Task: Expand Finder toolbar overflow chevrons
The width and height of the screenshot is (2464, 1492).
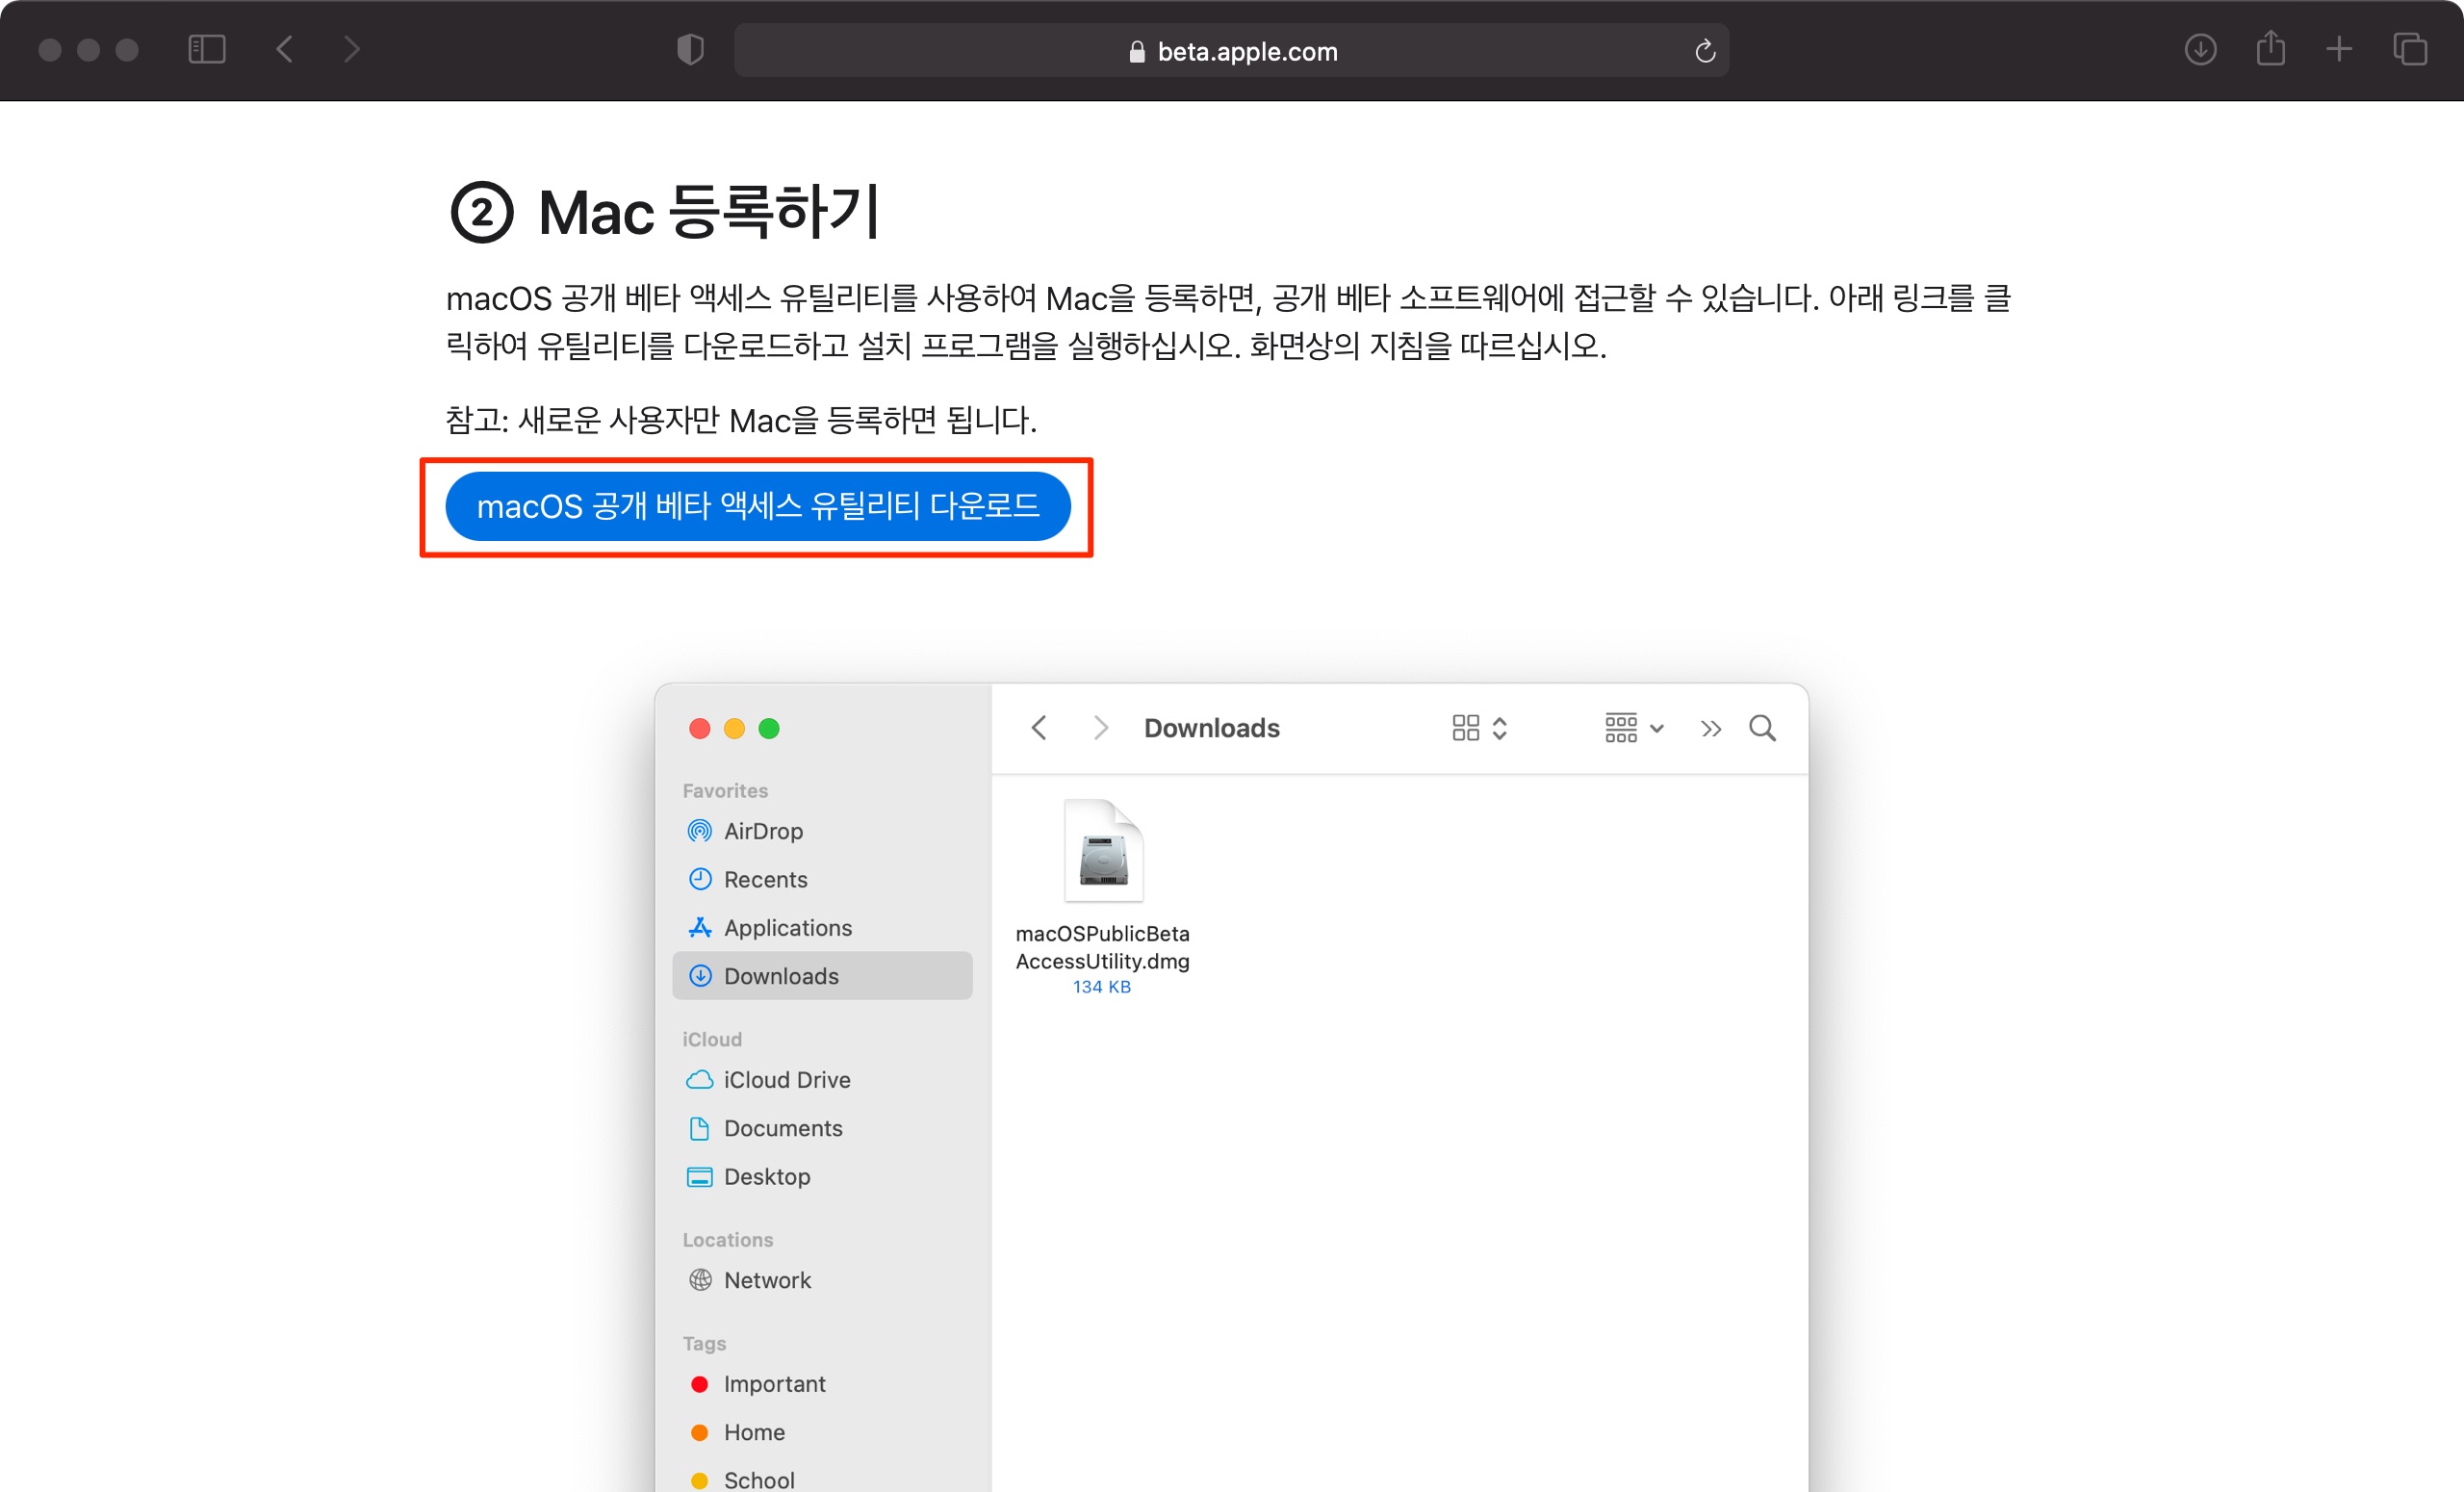Action: 1710,728
